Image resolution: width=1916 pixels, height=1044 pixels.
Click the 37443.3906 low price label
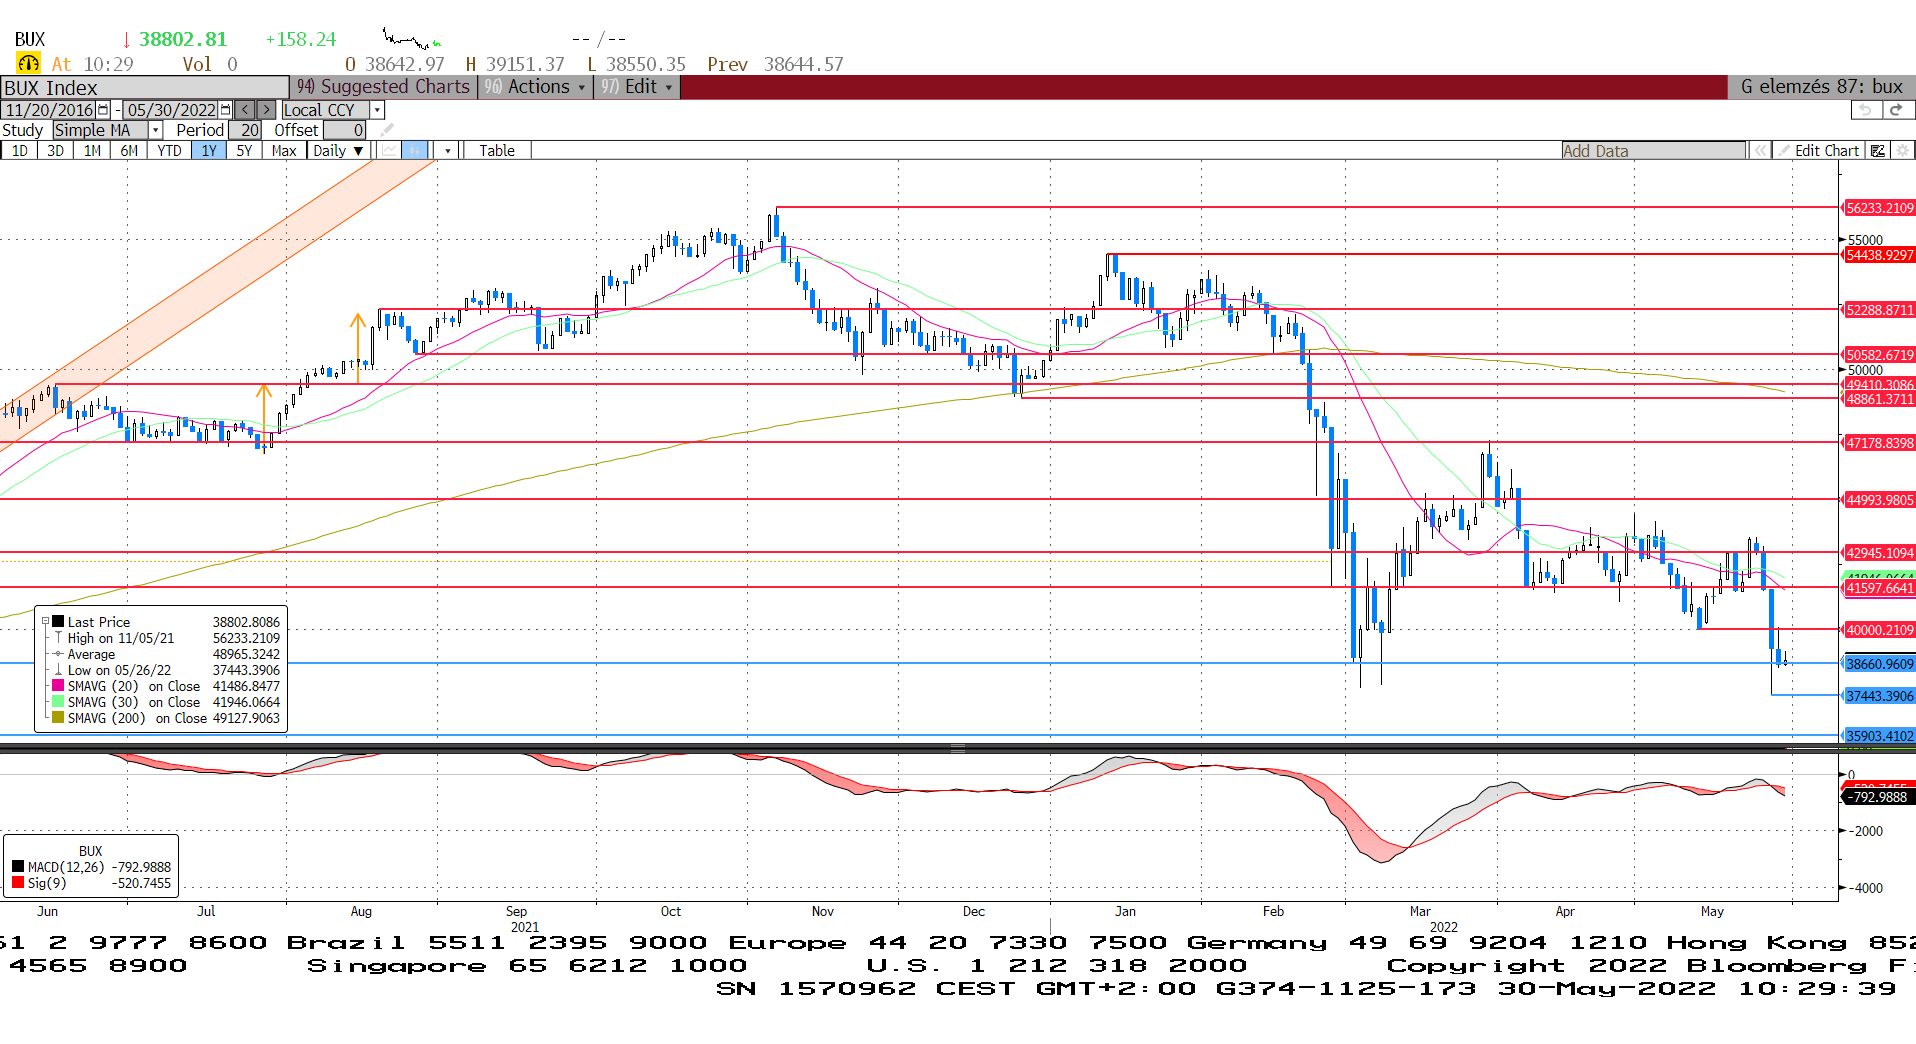point(1879,696)
